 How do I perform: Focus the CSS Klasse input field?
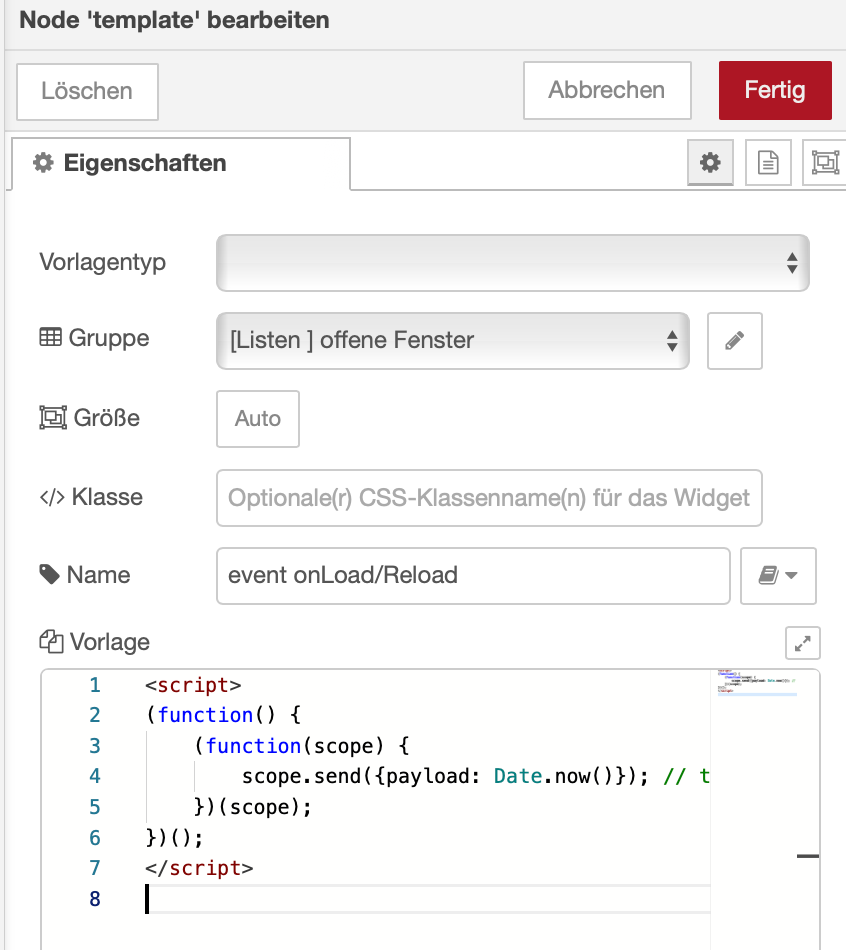(489, 497)
